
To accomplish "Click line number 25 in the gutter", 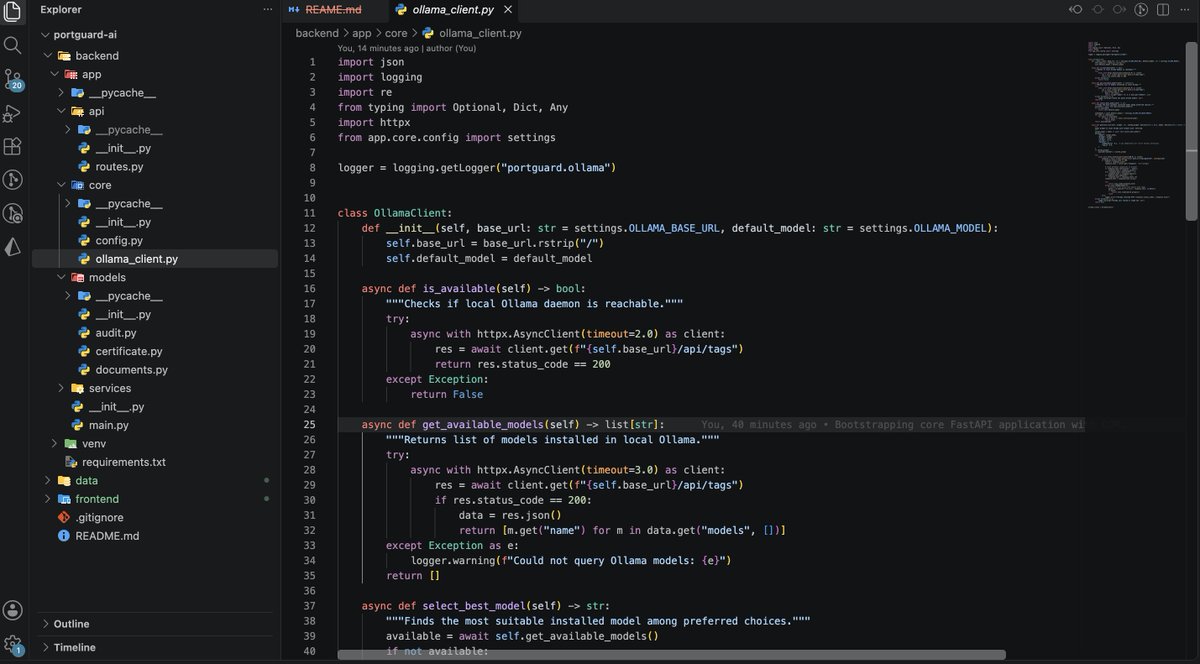I will point(309,425).
